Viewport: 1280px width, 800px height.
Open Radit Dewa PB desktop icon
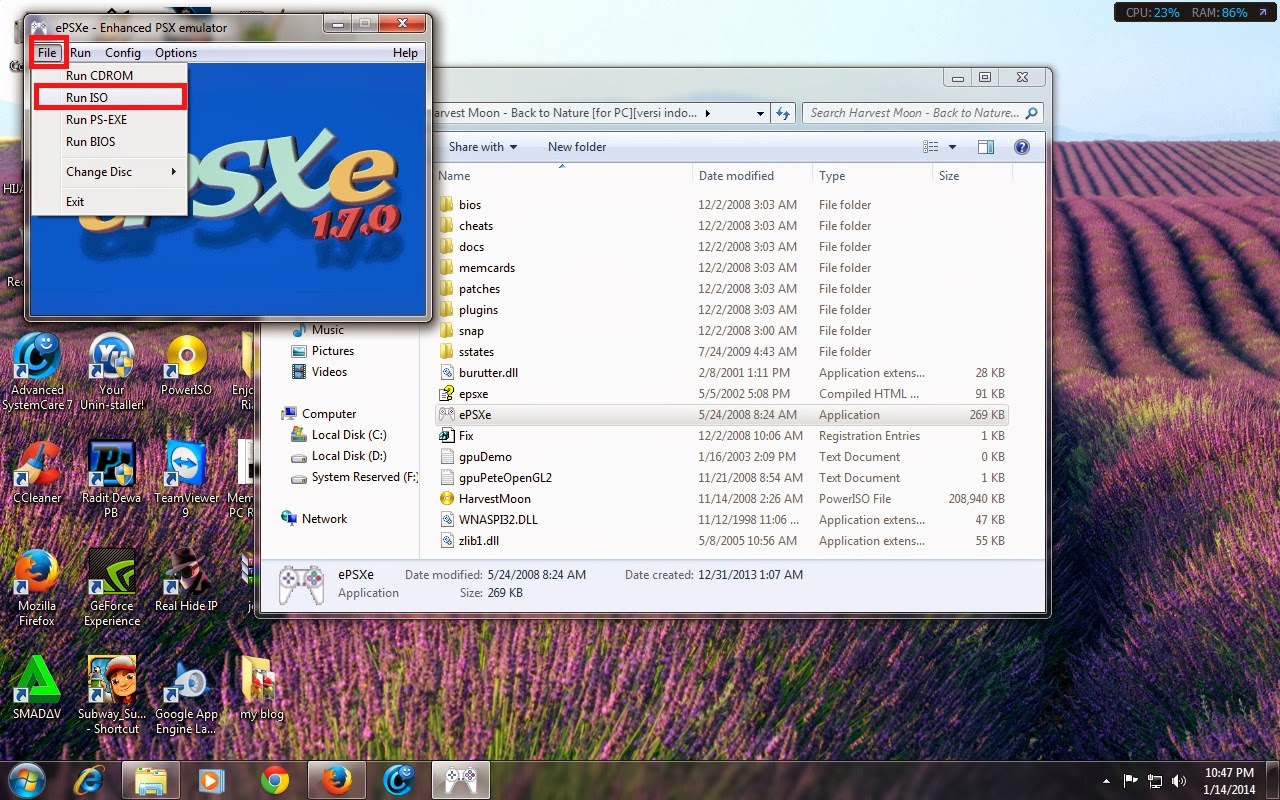pos(112,479)
